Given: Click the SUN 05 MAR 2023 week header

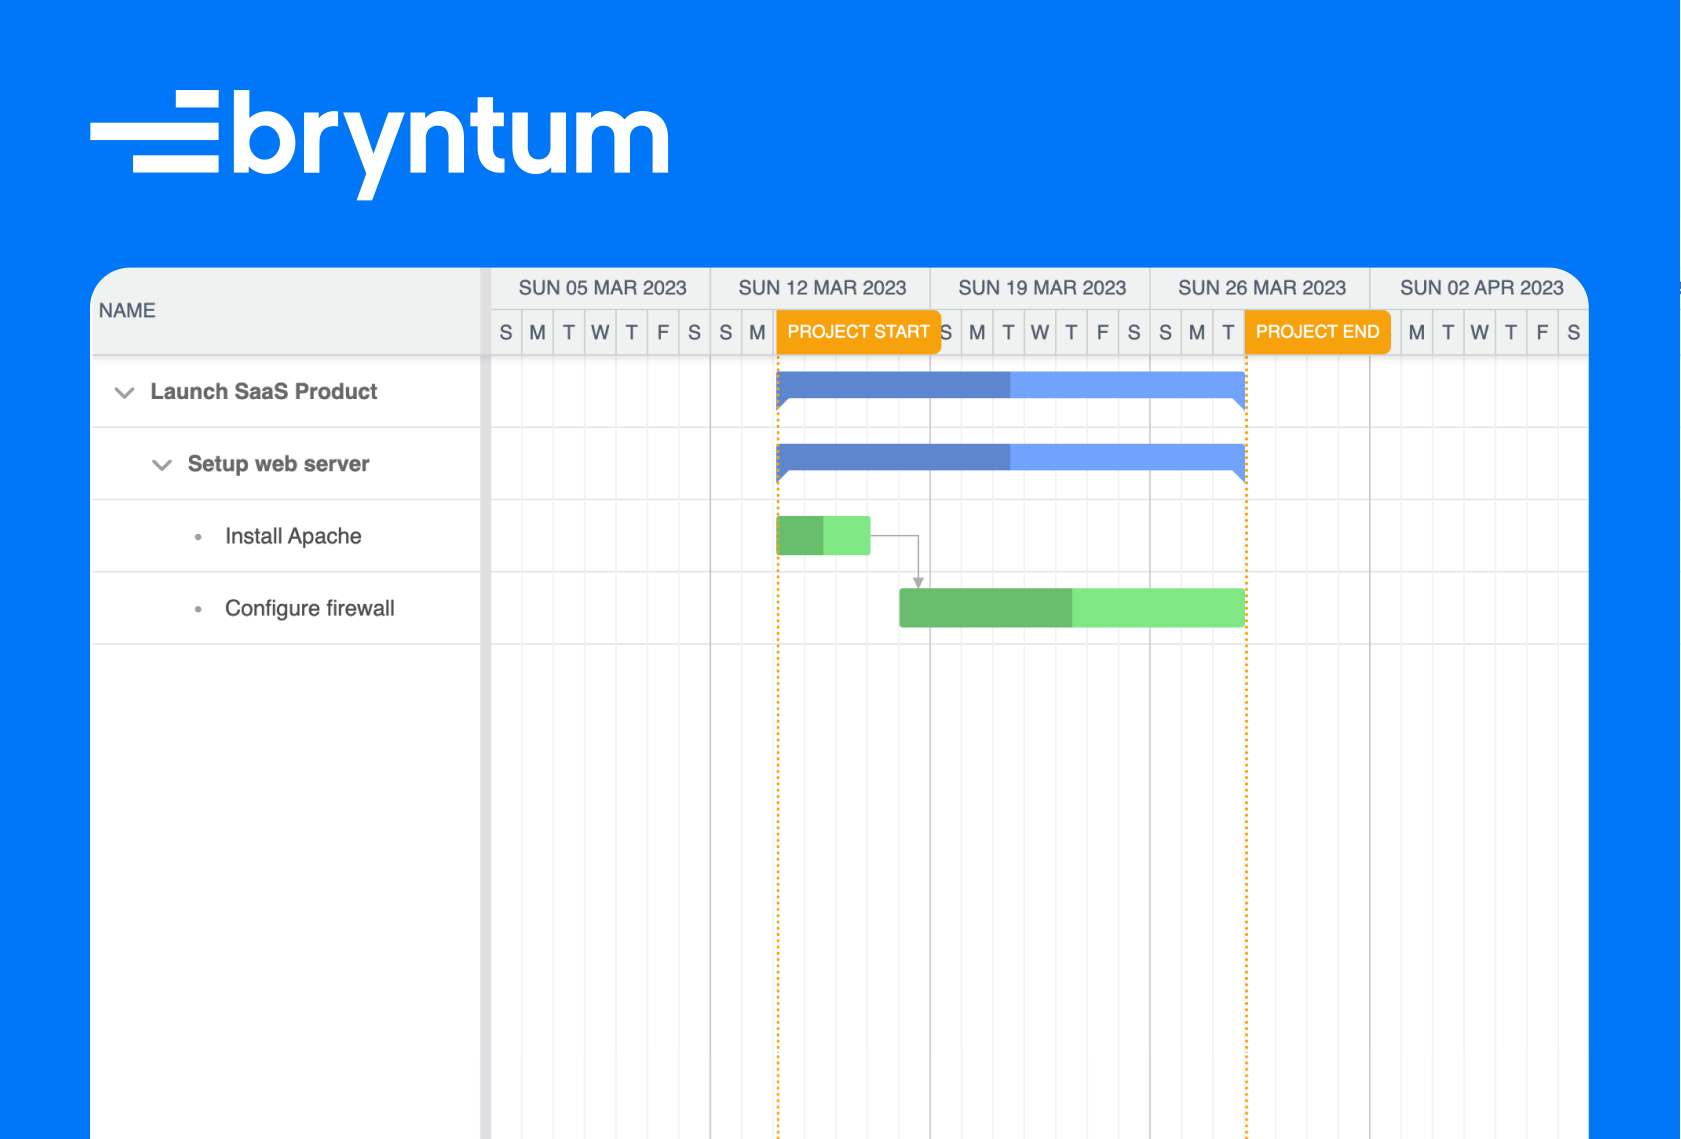Looking at the screenshot, I should point(602,287).
